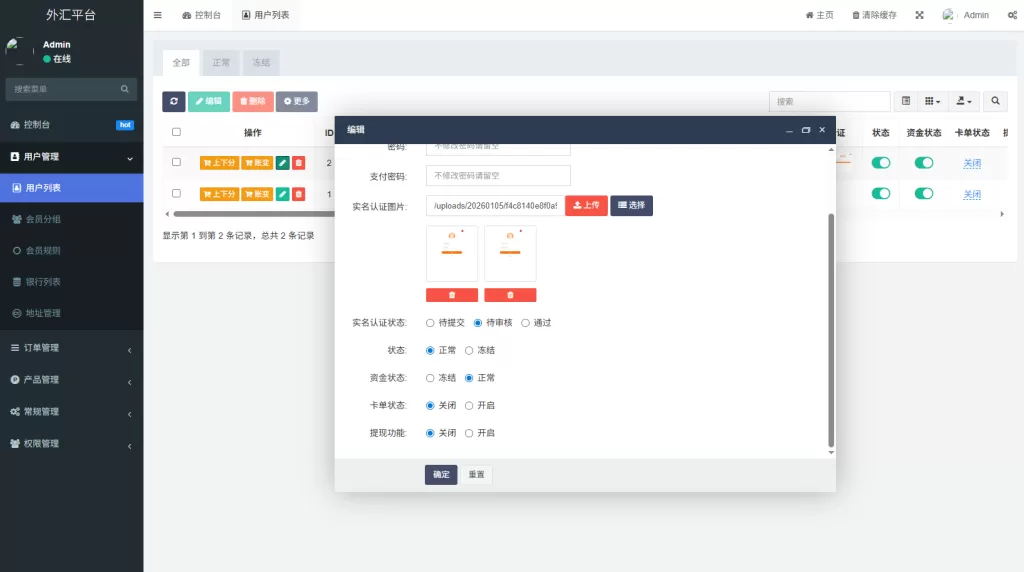Viewport: 1024px width, 572px height.
Task: Open the export dropdown in table toolbar
Action: [964, 101]
